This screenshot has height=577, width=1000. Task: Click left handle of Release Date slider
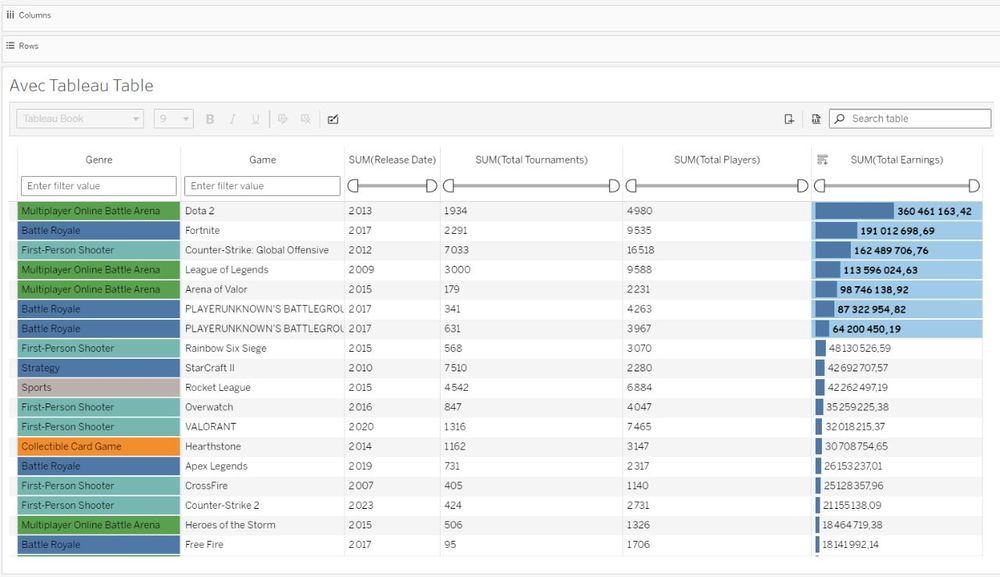pos(353,186)
